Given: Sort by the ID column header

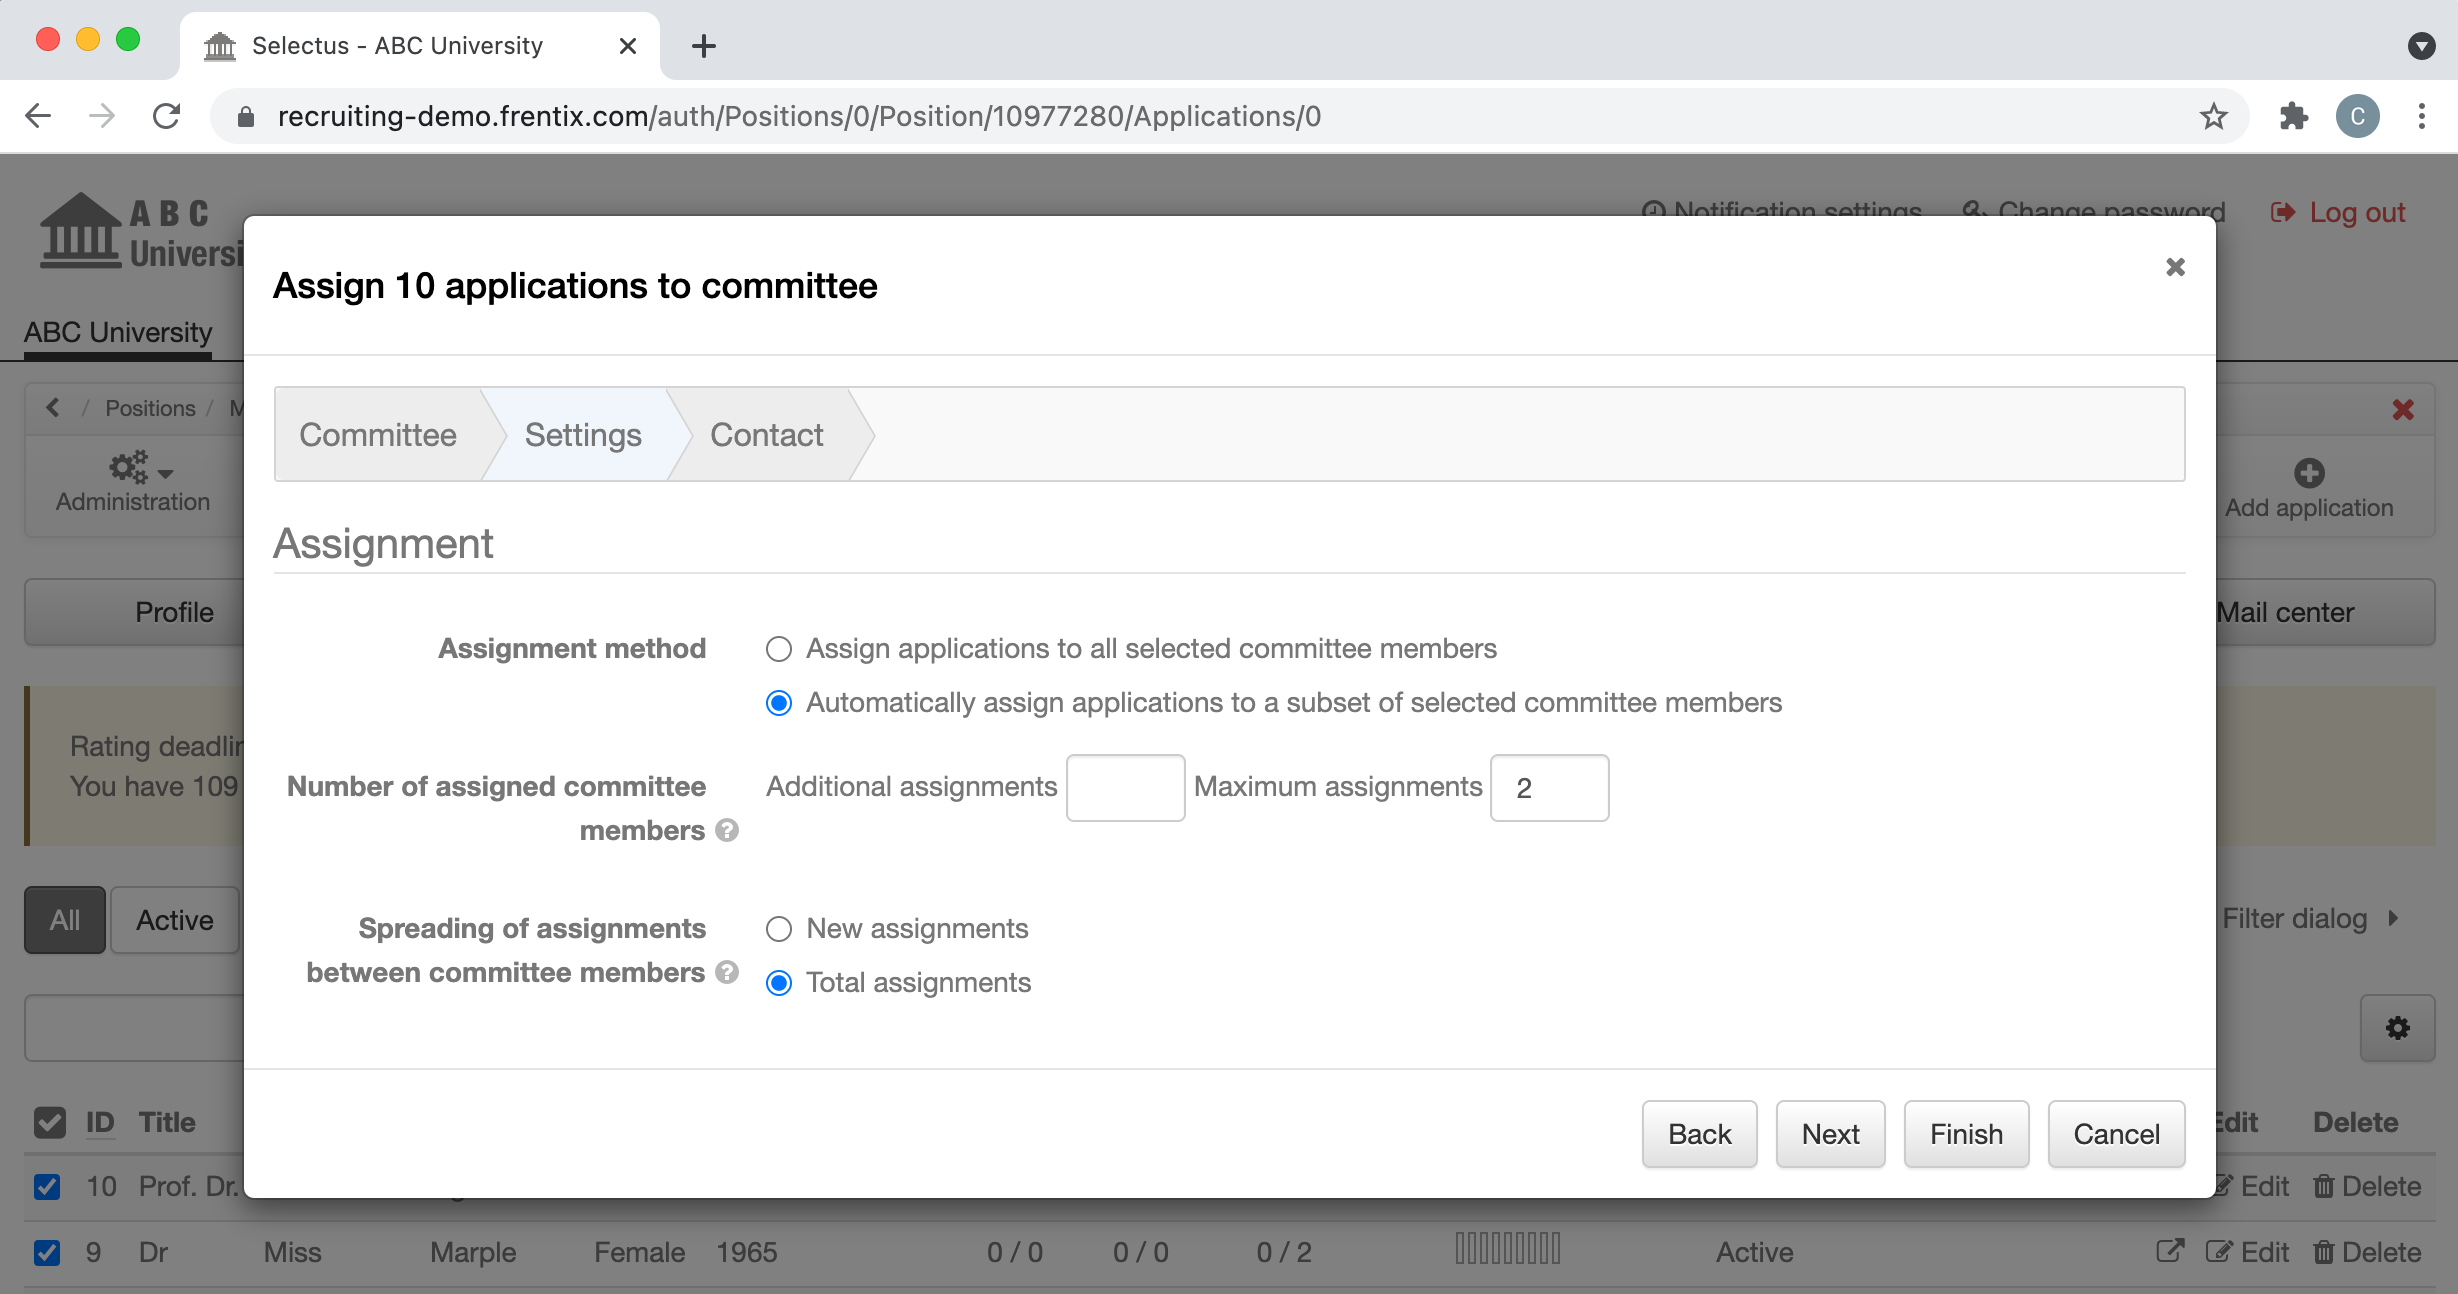Looking at the screenshot, I should [100, 1122].
